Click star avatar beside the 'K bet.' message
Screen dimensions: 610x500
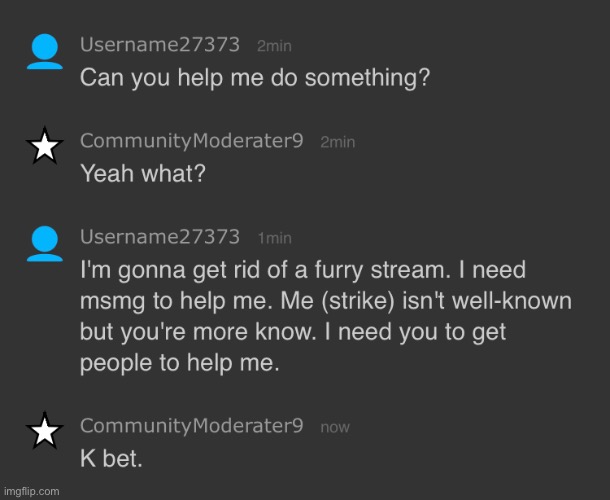45,430
